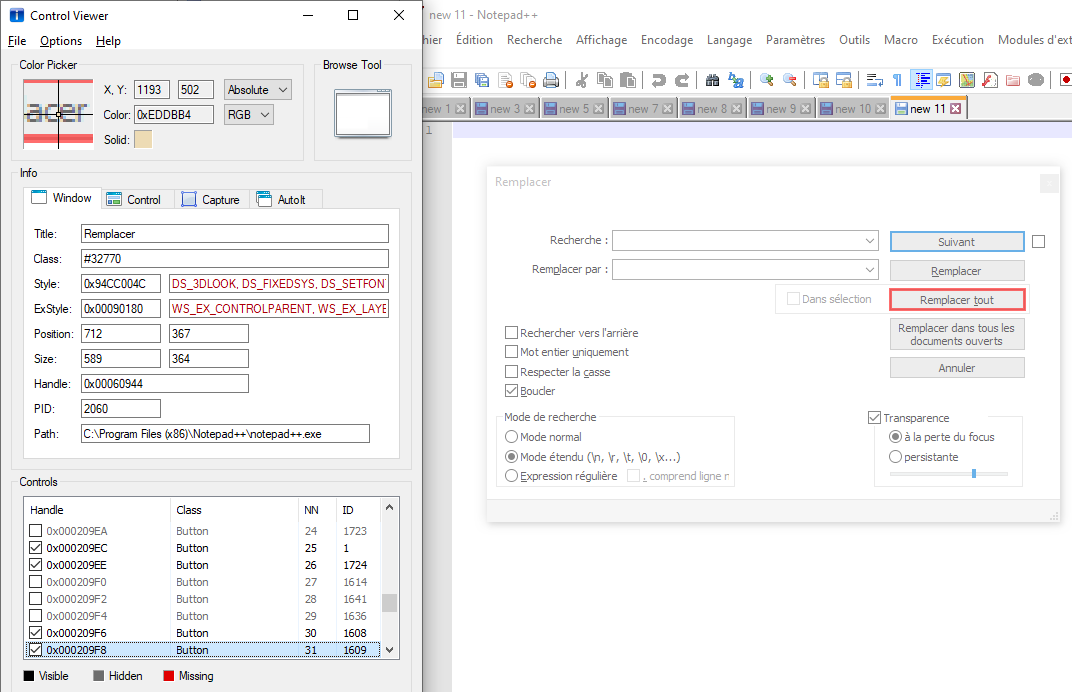Click the Solid color swatch
1072x692 pixels.
tap(143, 140)
